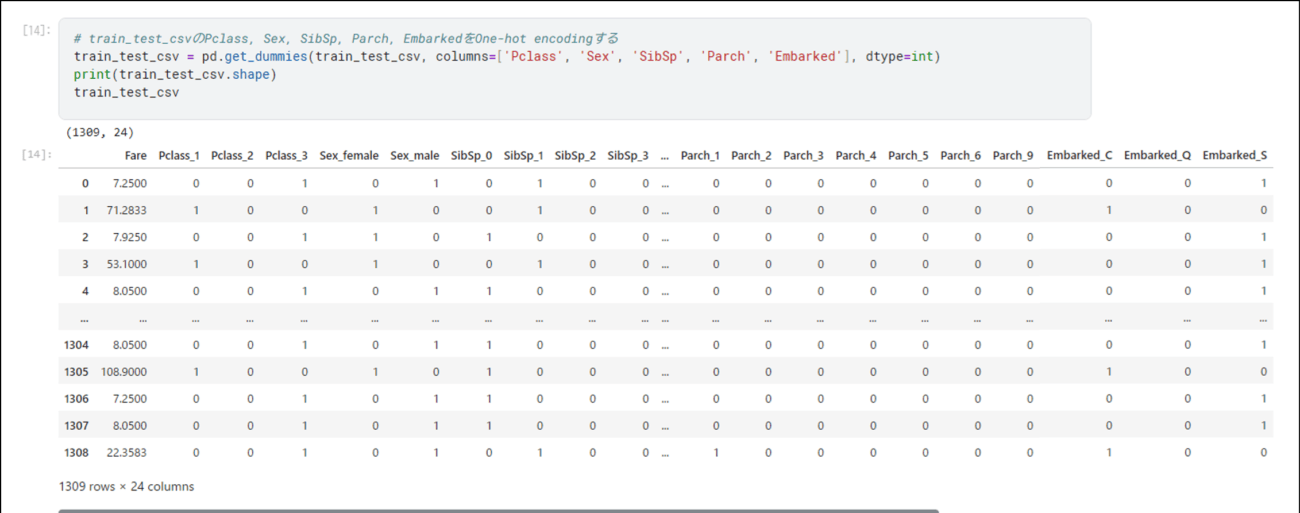Click the fare value 7.9250
This screenshot has width=1300, height=513.
[x=129, y=237]
